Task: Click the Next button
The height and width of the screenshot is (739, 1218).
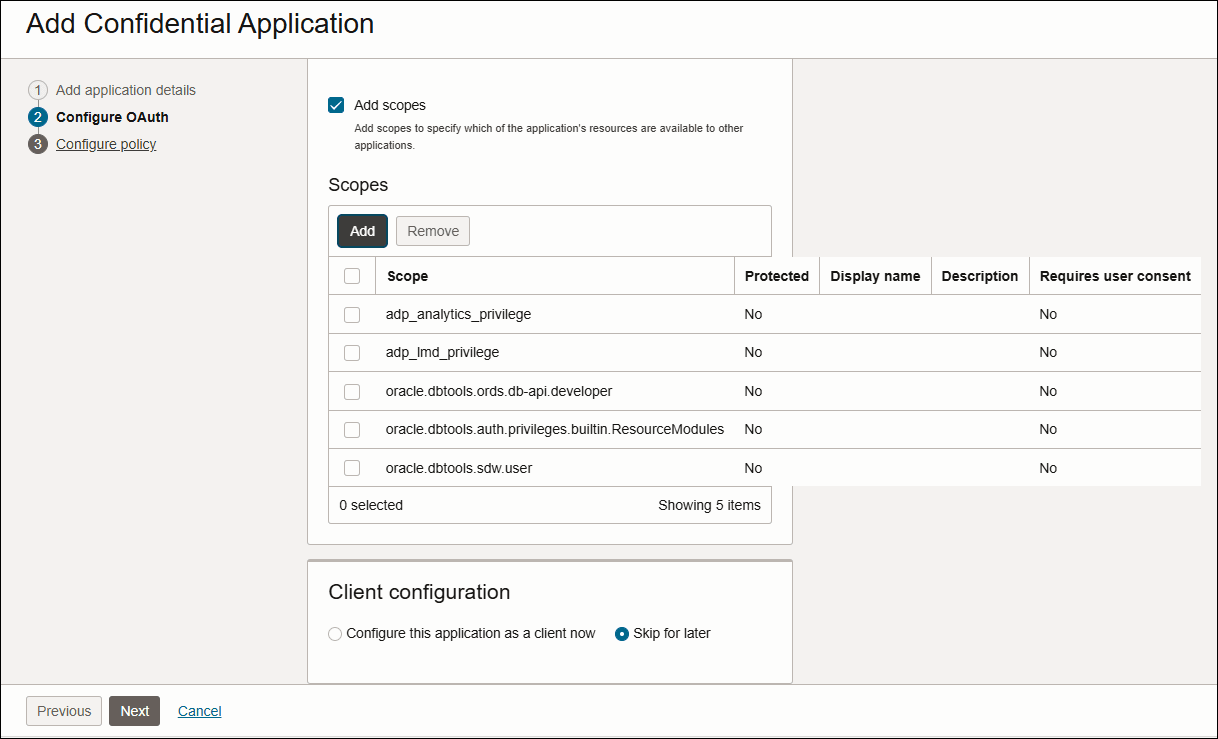Action: pyautogui.click(x=134, y=711)
